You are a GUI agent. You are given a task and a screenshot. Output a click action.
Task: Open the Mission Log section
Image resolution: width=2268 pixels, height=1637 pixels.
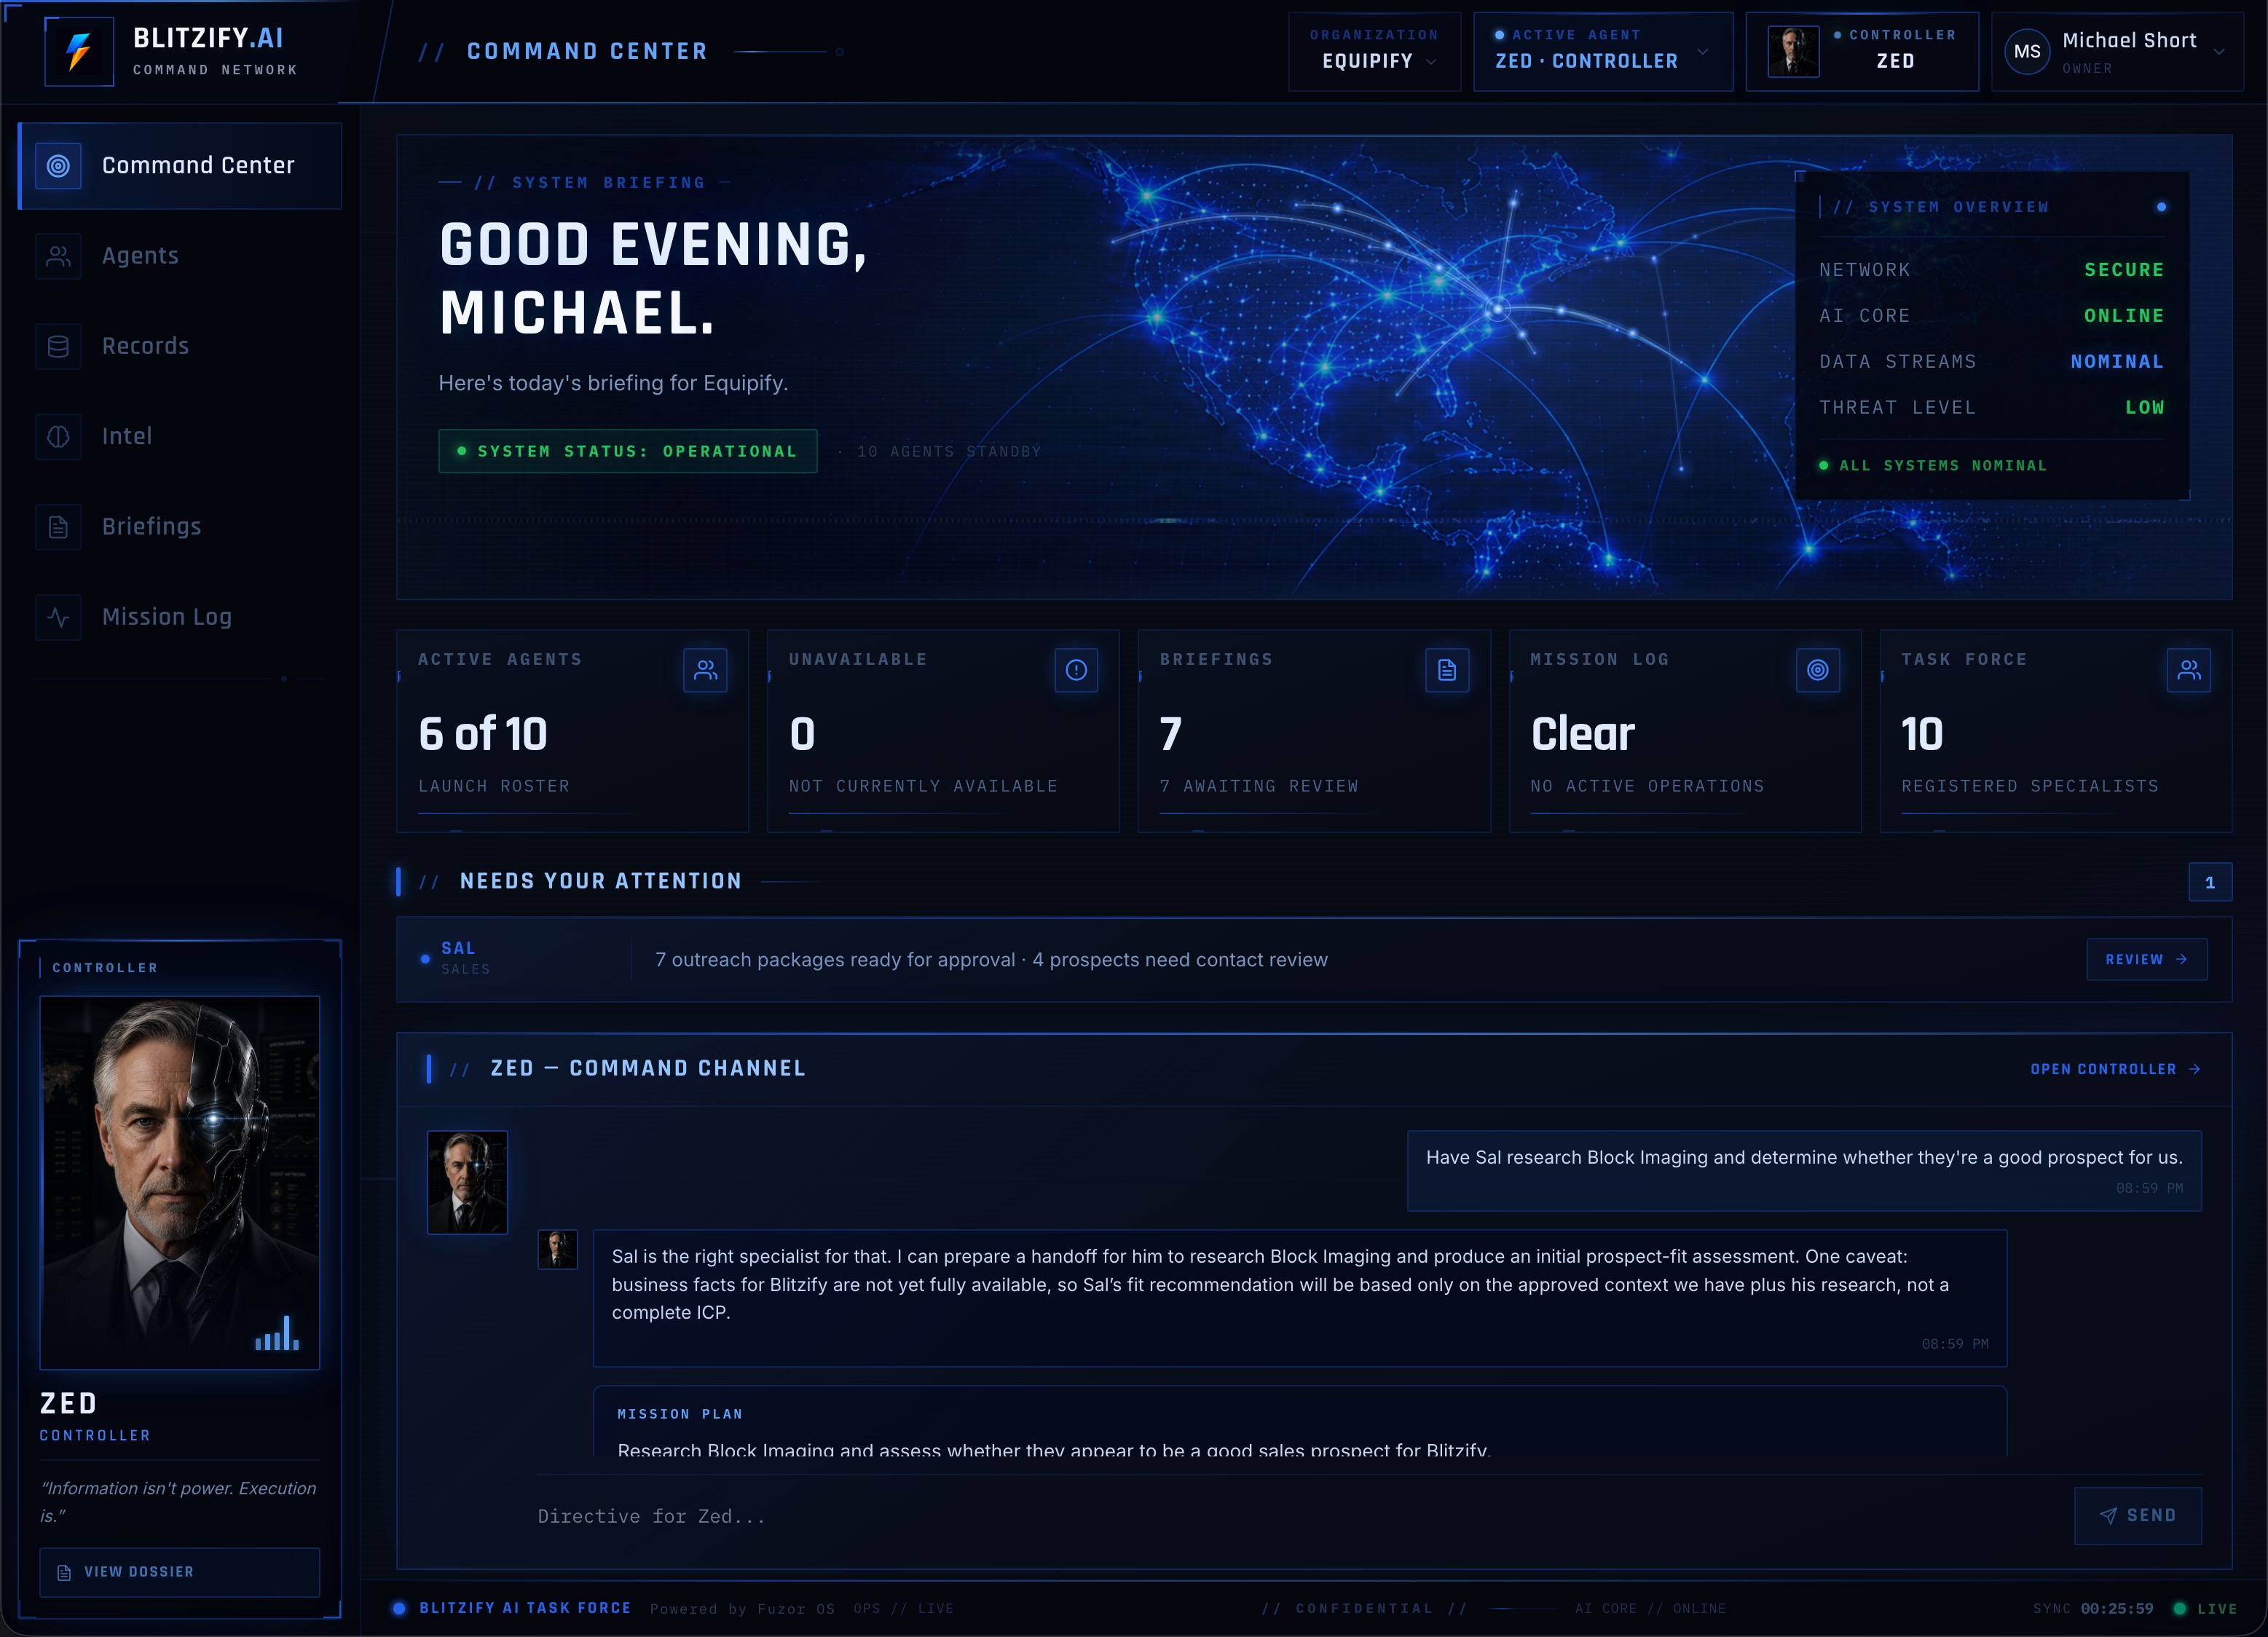[180, 617]
